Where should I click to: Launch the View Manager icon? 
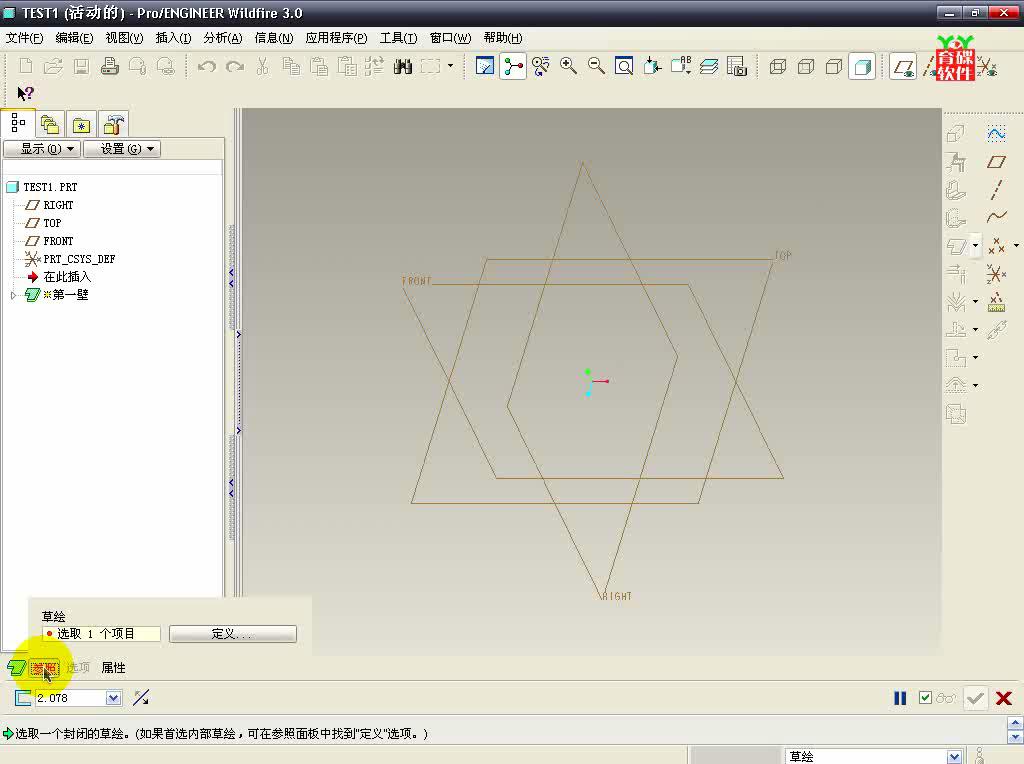[x=737, y=66]
